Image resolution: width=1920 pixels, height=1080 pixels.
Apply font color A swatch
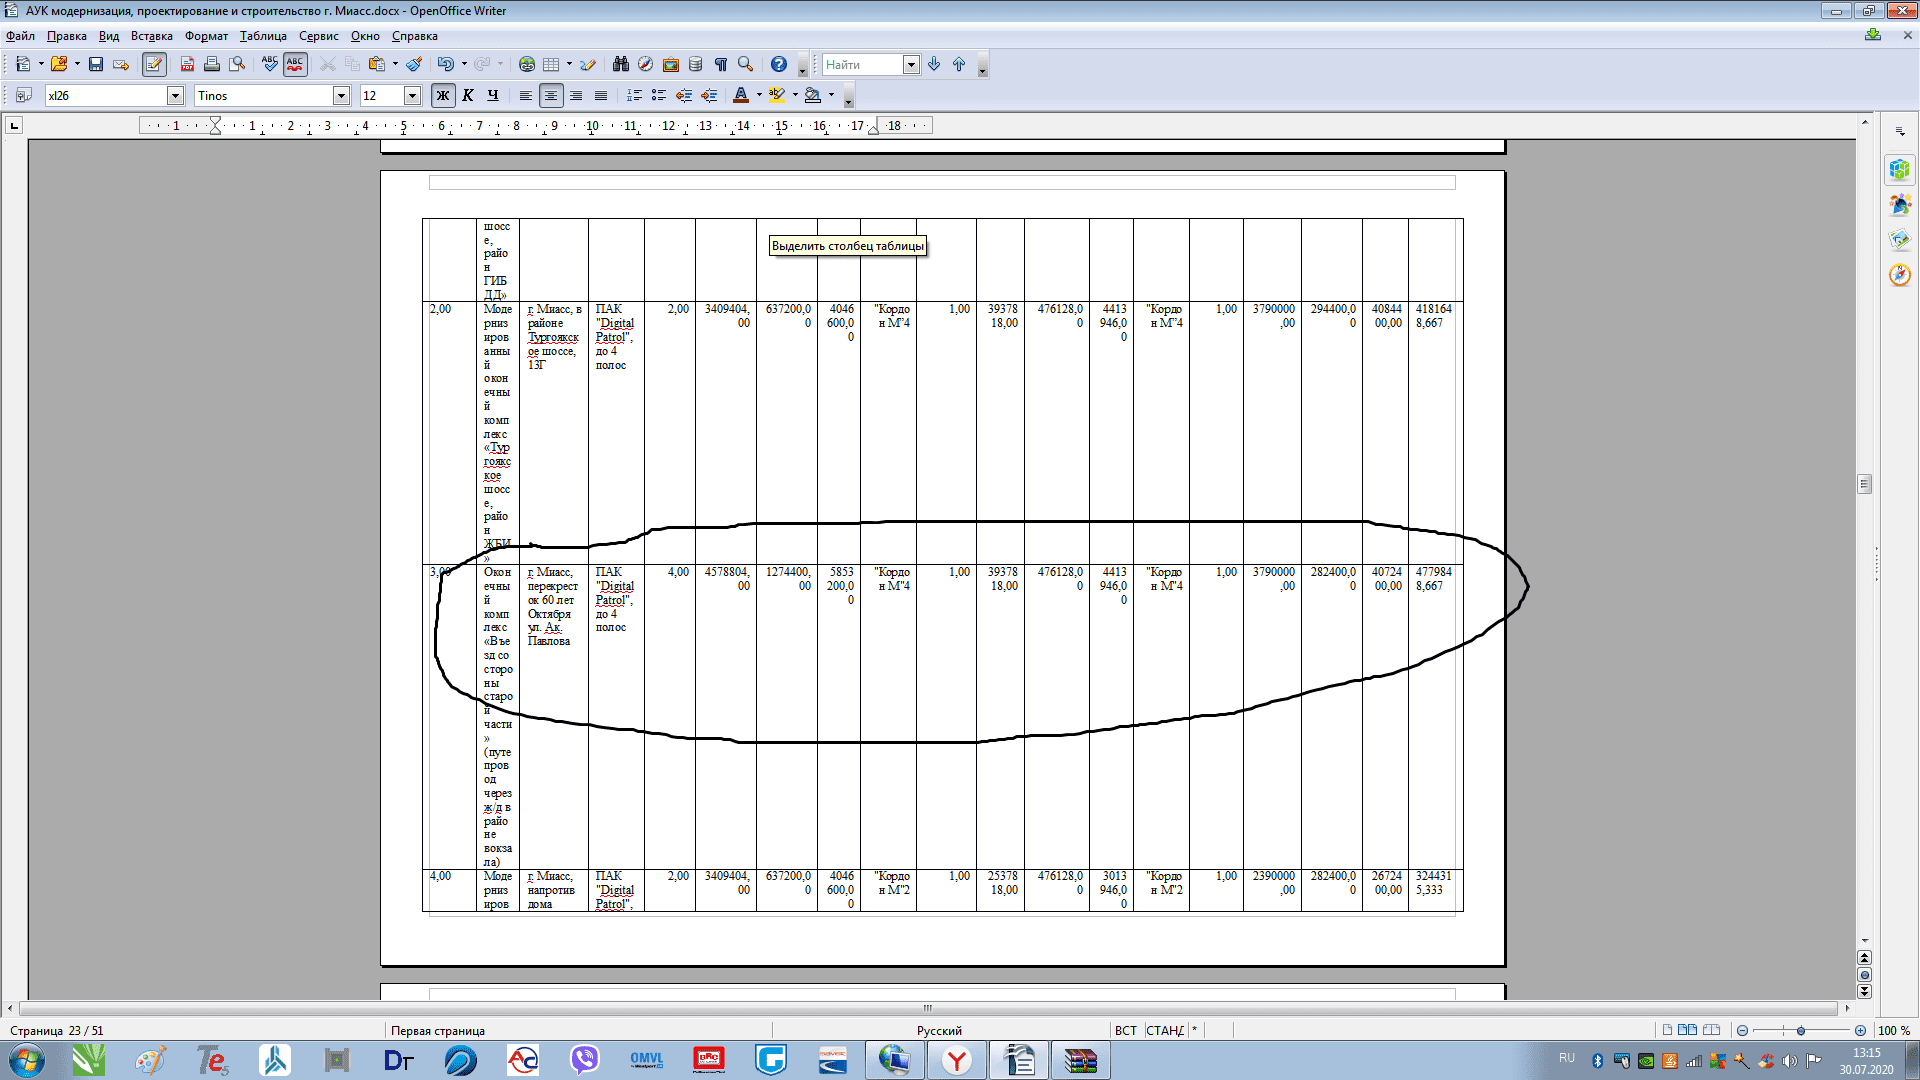tap(741, 95)
